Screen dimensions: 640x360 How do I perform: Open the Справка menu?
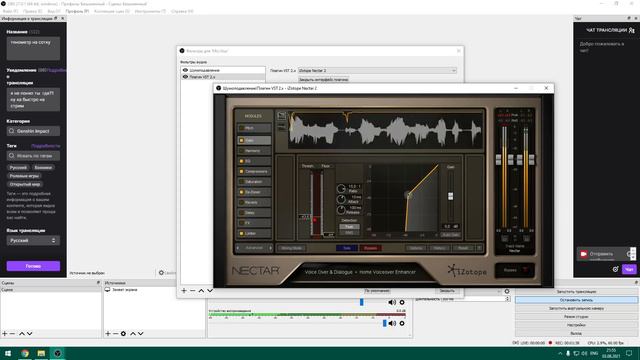click(x=182, y=11)
